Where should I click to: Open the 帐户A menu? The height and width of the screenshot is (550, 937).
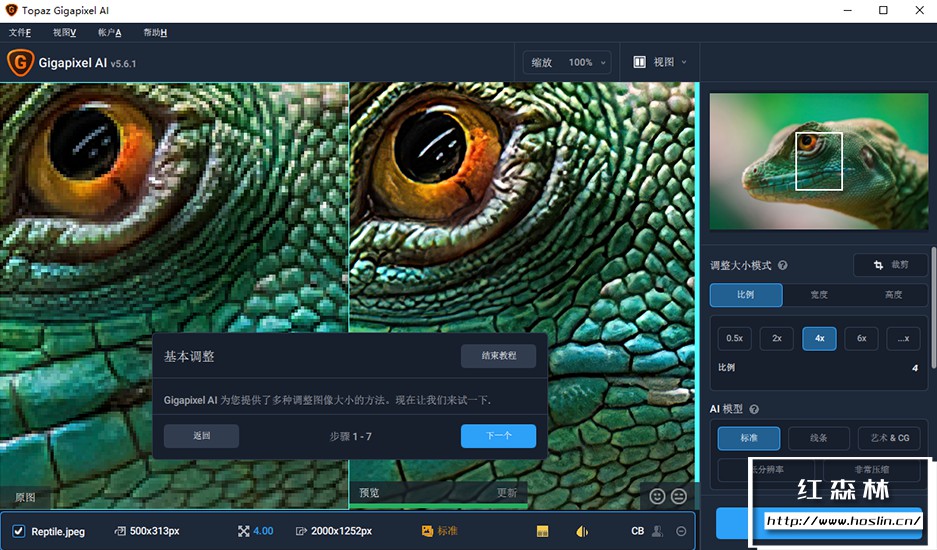(x=109, y=32)
